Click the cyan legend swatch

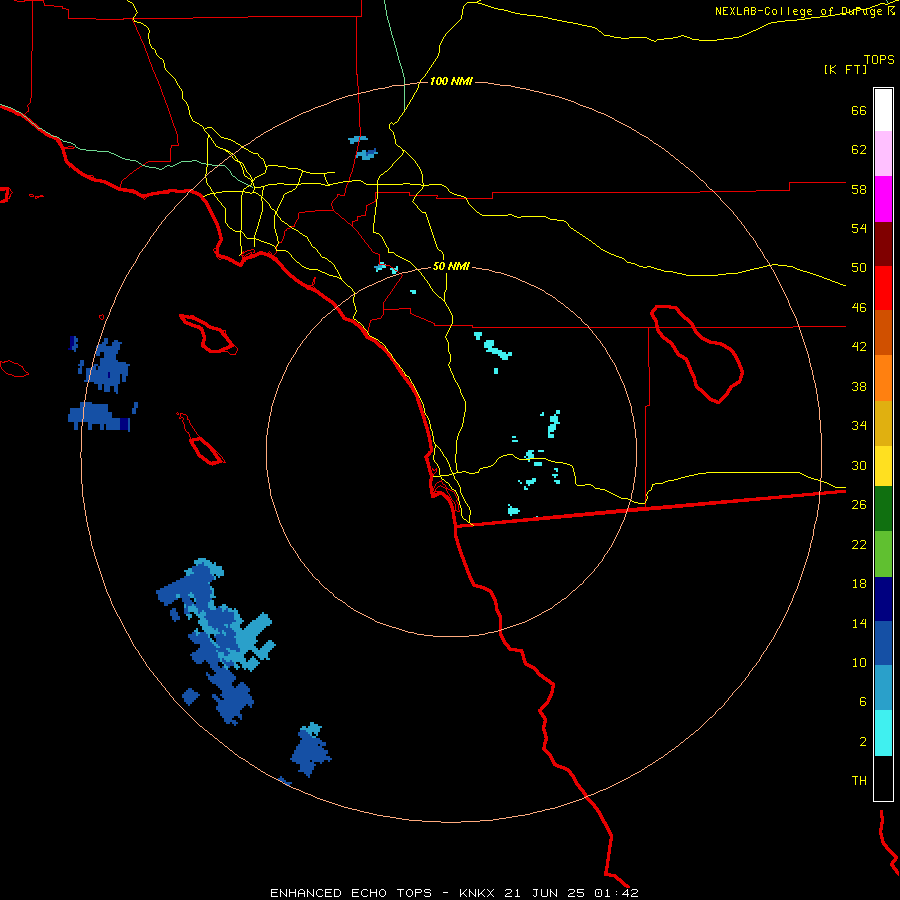point(883,733)
